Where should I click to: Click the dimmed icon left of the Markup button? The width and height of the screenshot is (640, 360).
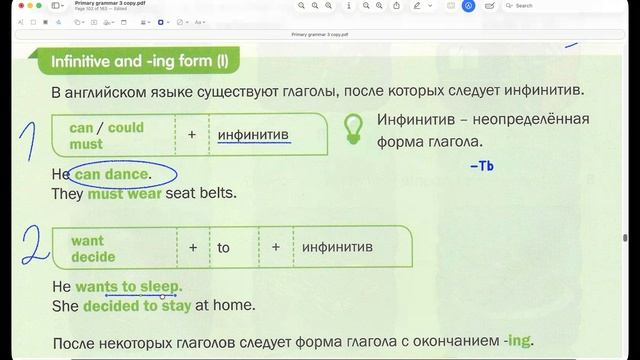point(451,5)
